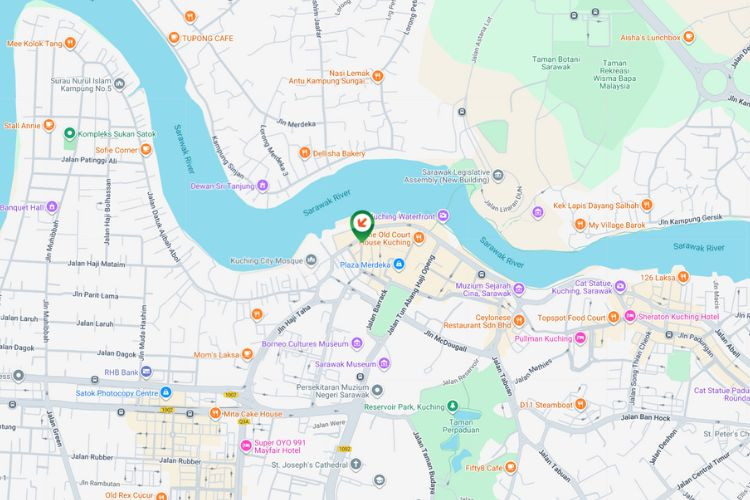Open Sheraton Kuching Hotel bed icon
Viewport: 750px width, 500px height.
(630, 316)
